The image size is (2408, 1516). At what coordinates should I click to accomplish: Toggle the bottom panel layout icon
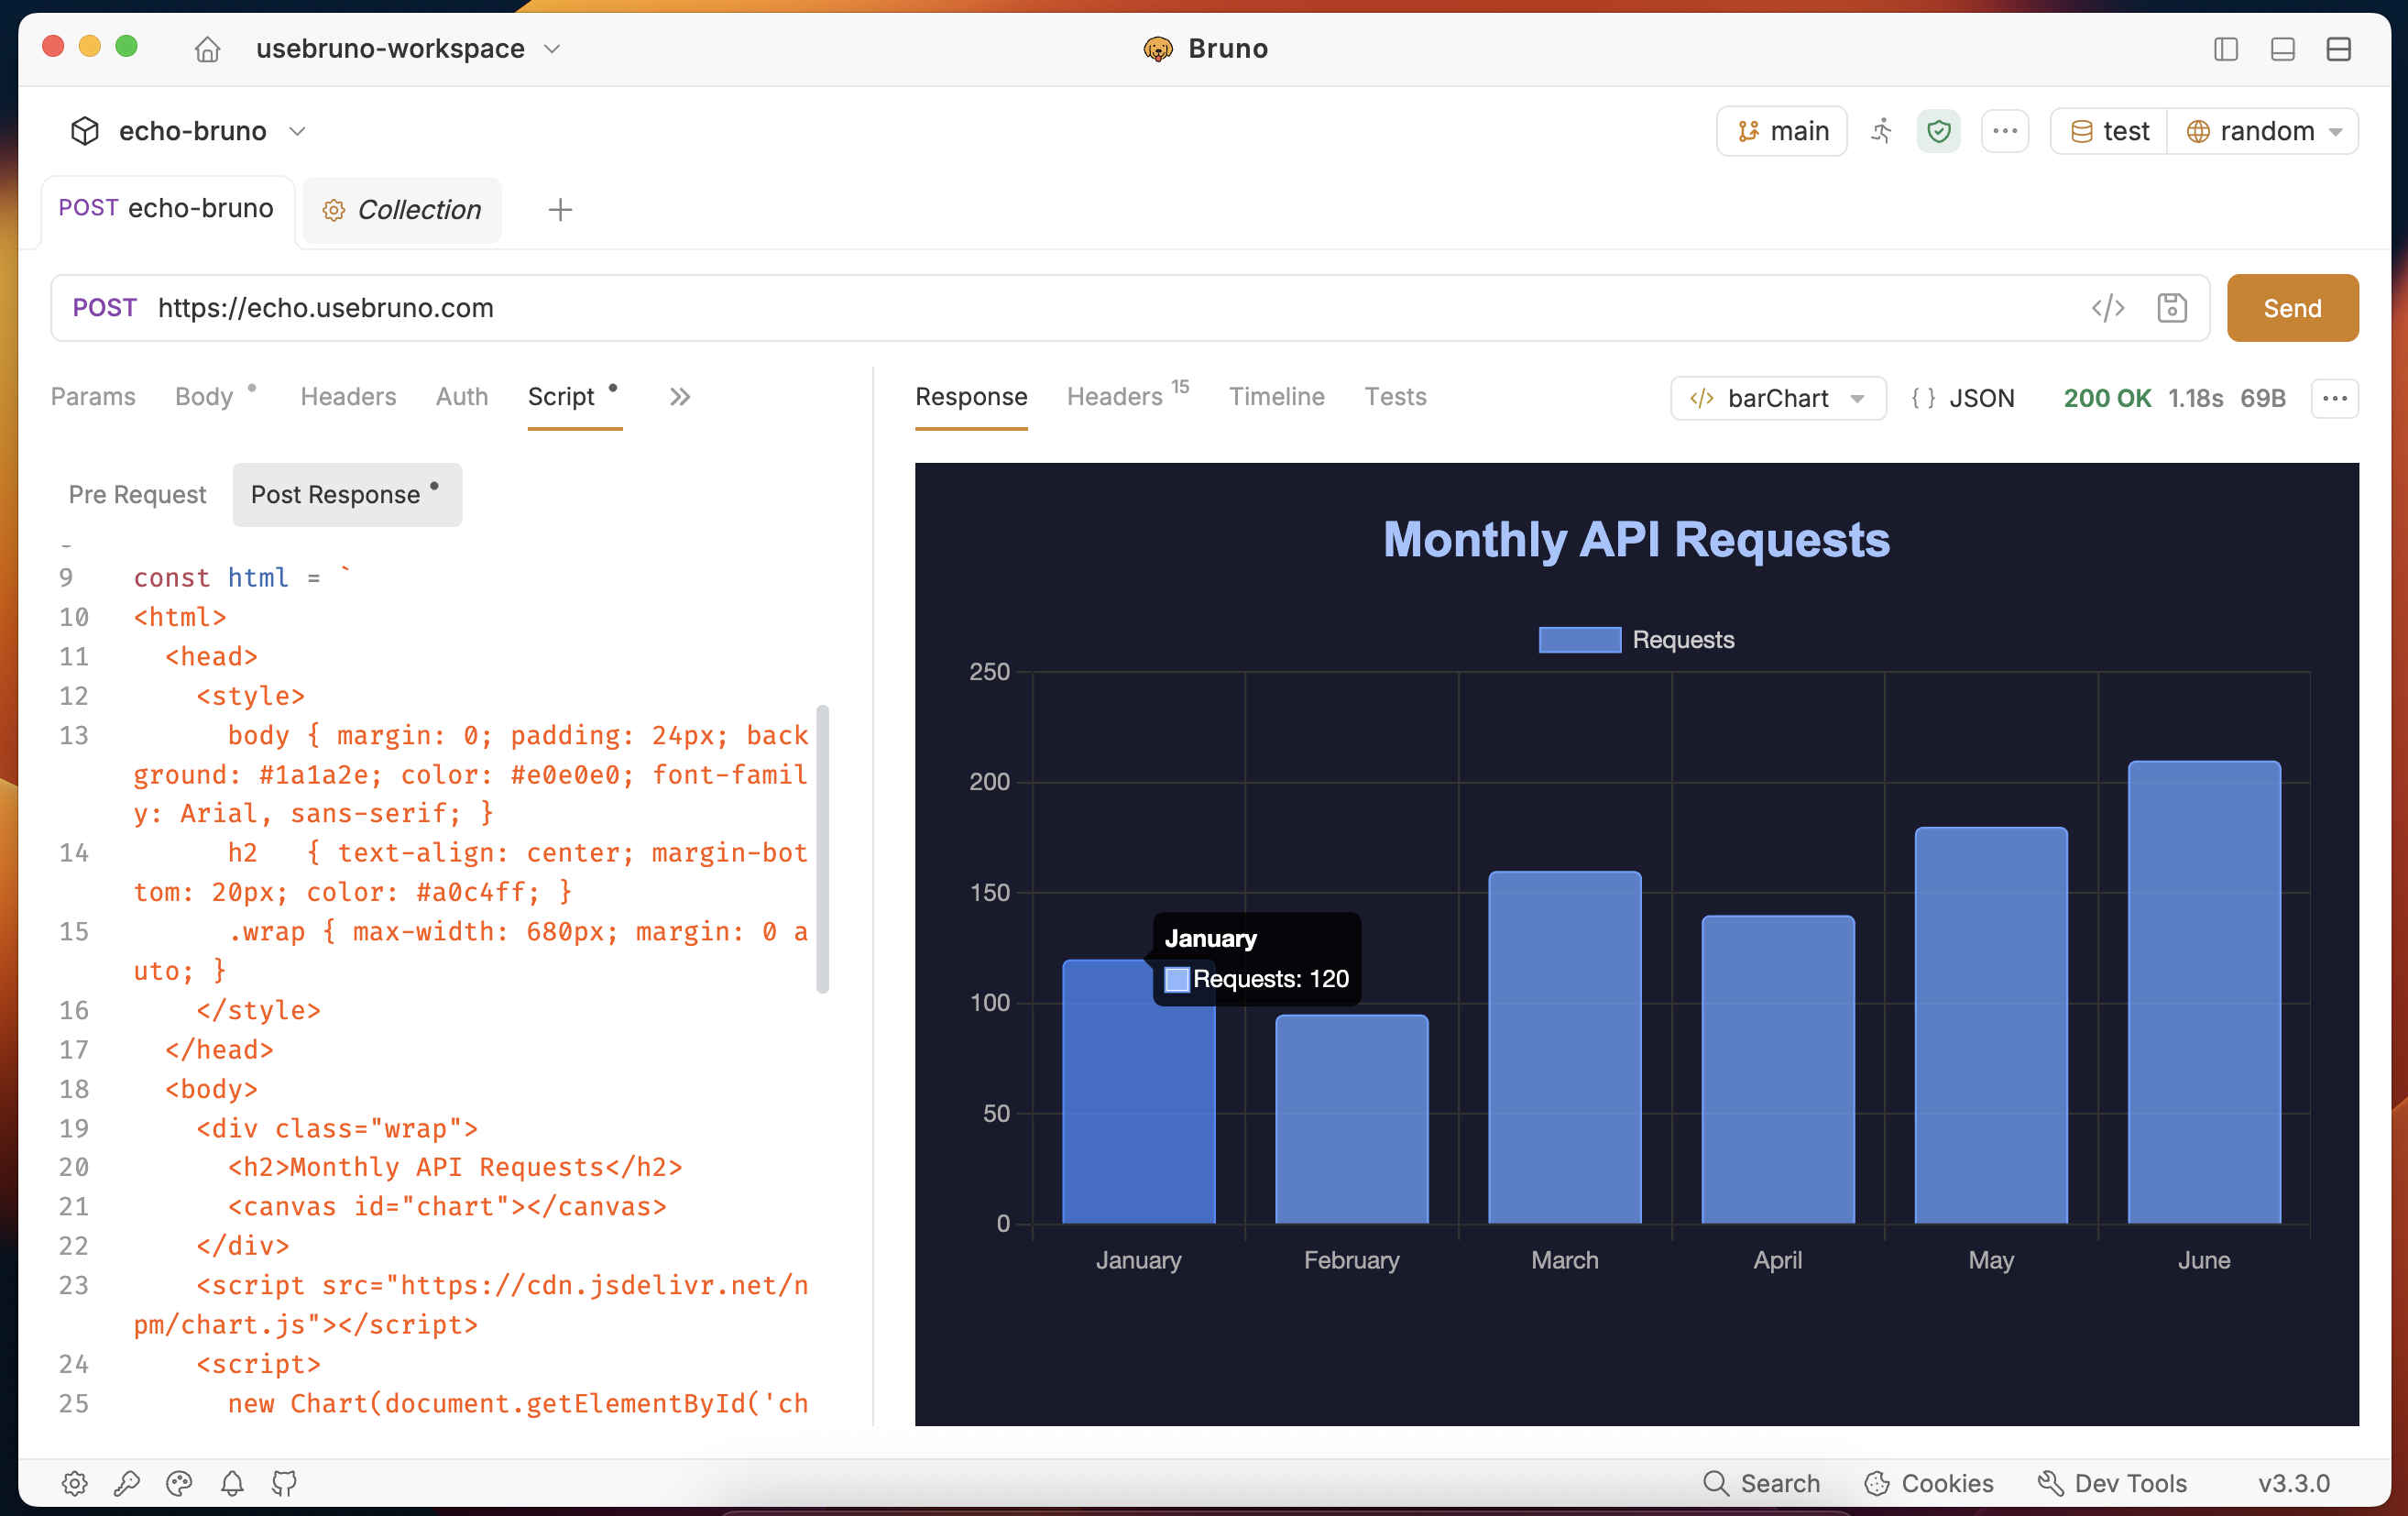point(2282,49)
